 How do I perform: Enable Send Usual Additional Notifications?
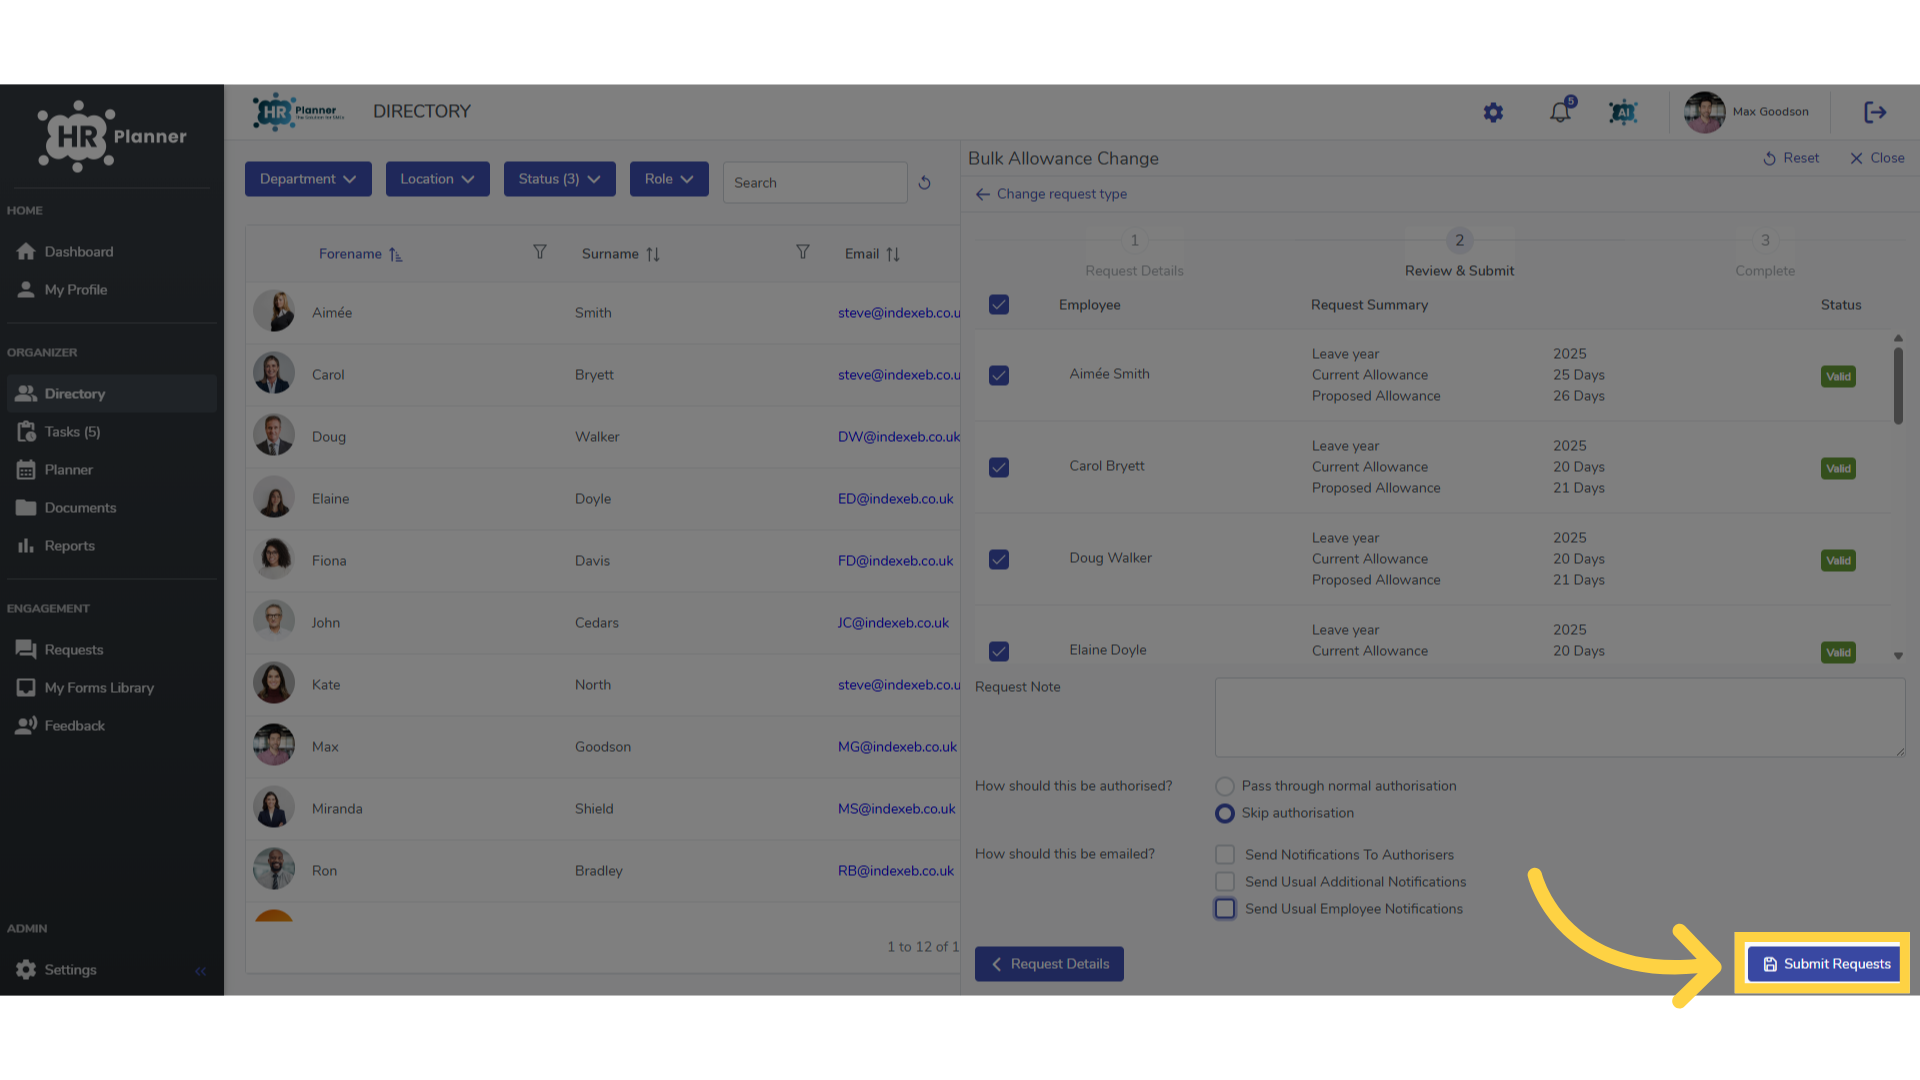coord(1225,882)
